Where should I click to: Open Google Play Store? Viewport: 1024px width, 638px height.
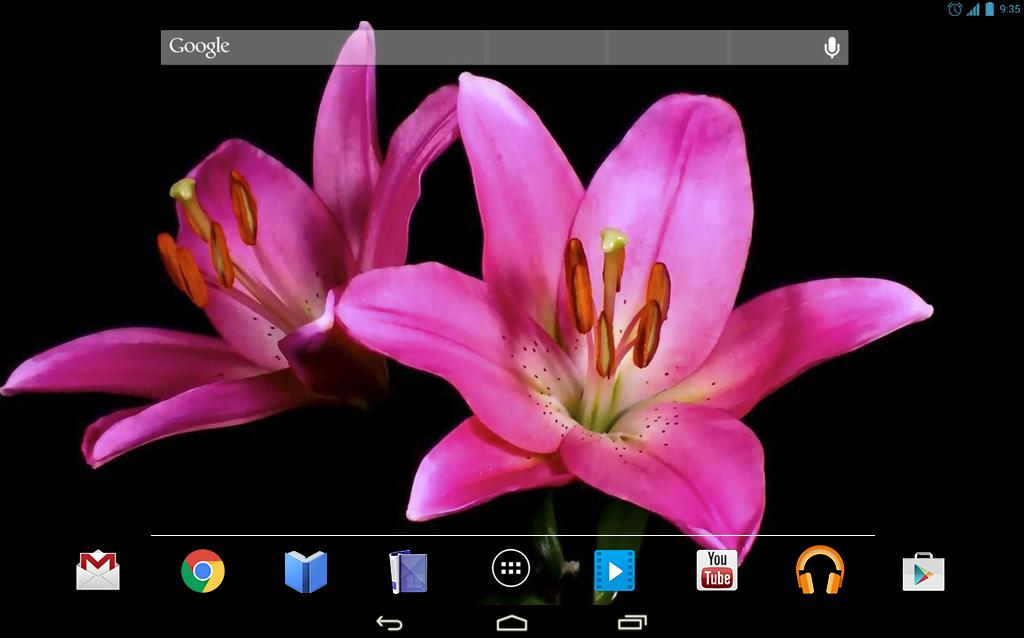923,571
